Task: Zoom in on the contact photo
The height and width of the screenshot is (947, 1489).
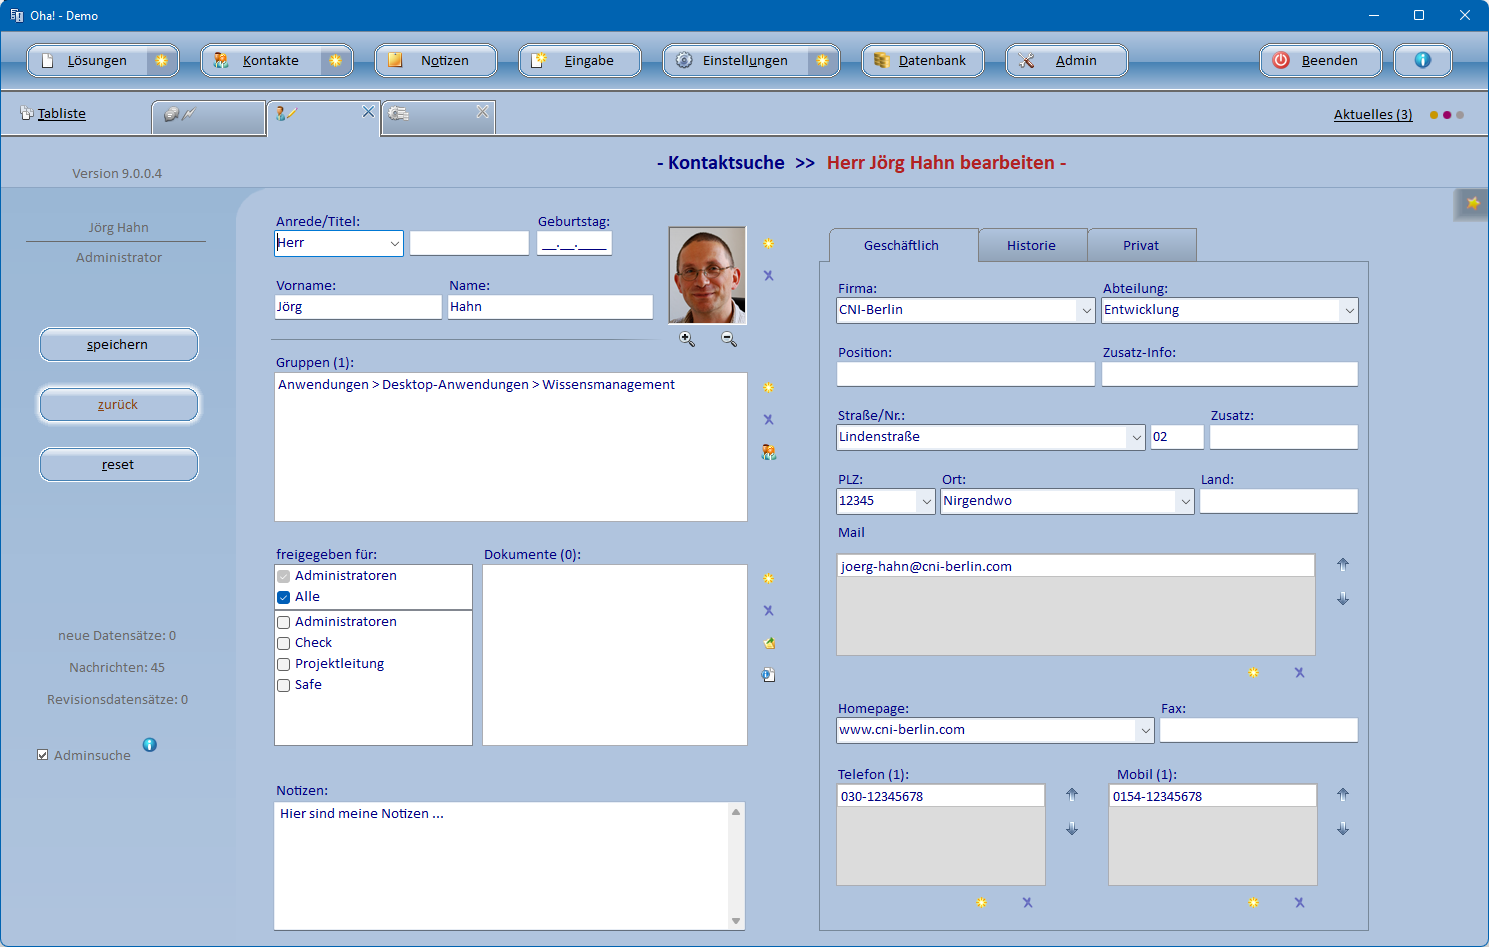Action: coord(687,339)
